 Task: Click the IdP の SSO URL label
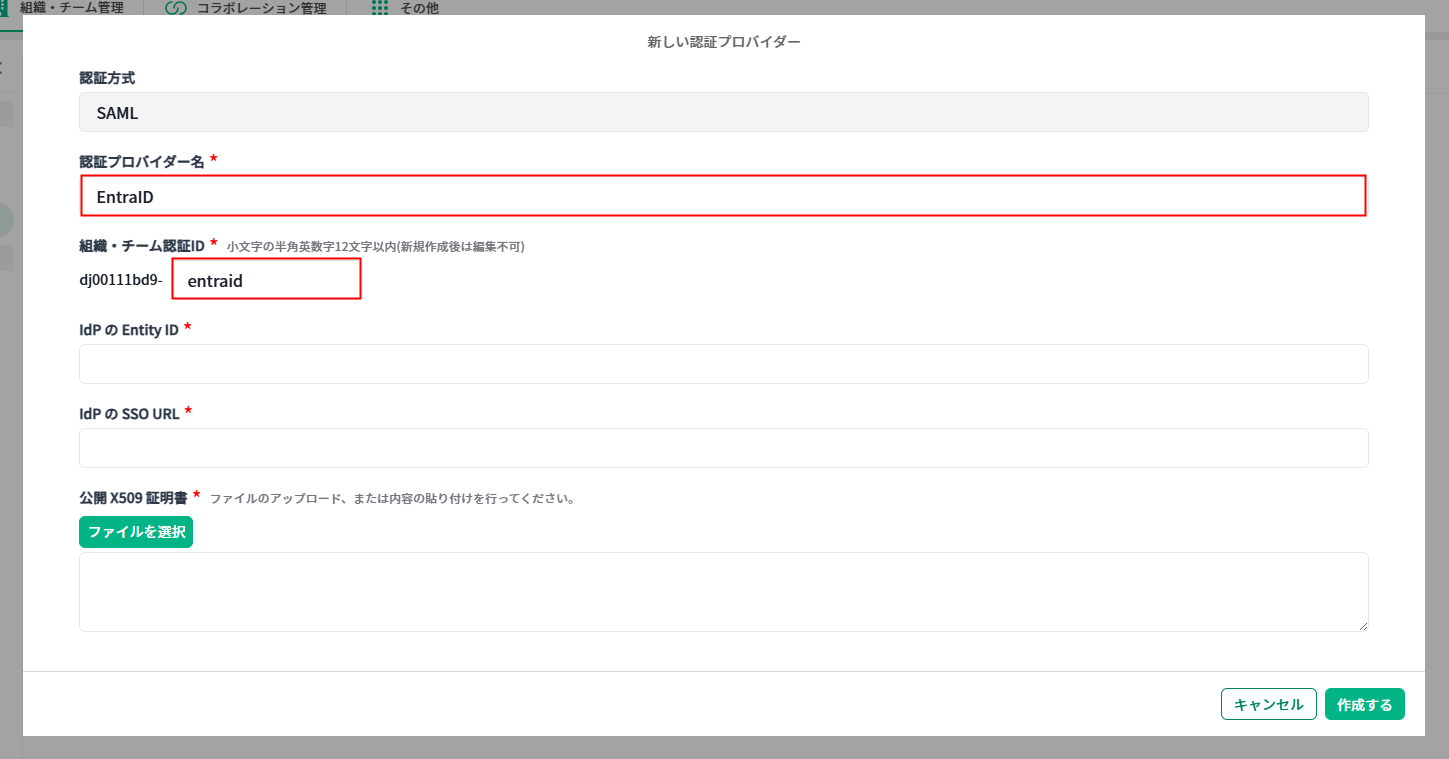coord(130,414)
